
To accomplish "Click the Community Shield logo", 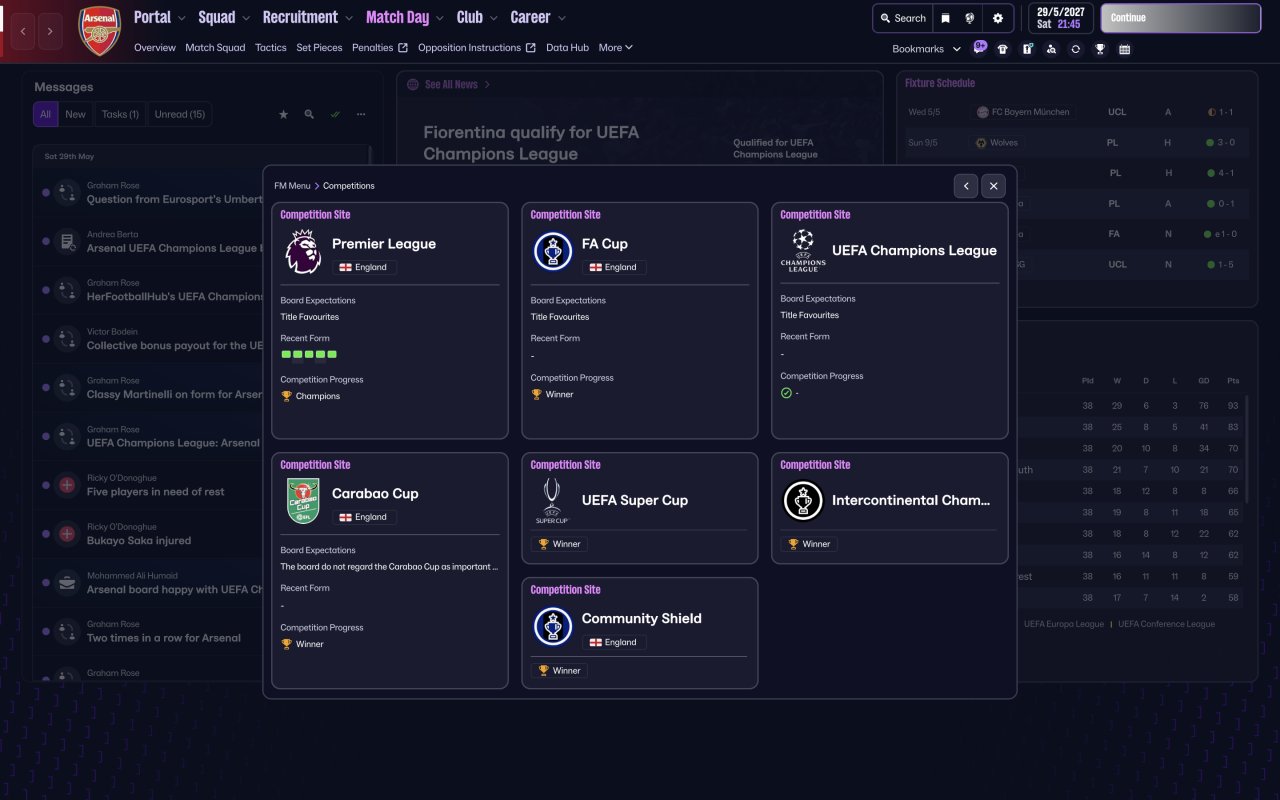I will 553,626.
